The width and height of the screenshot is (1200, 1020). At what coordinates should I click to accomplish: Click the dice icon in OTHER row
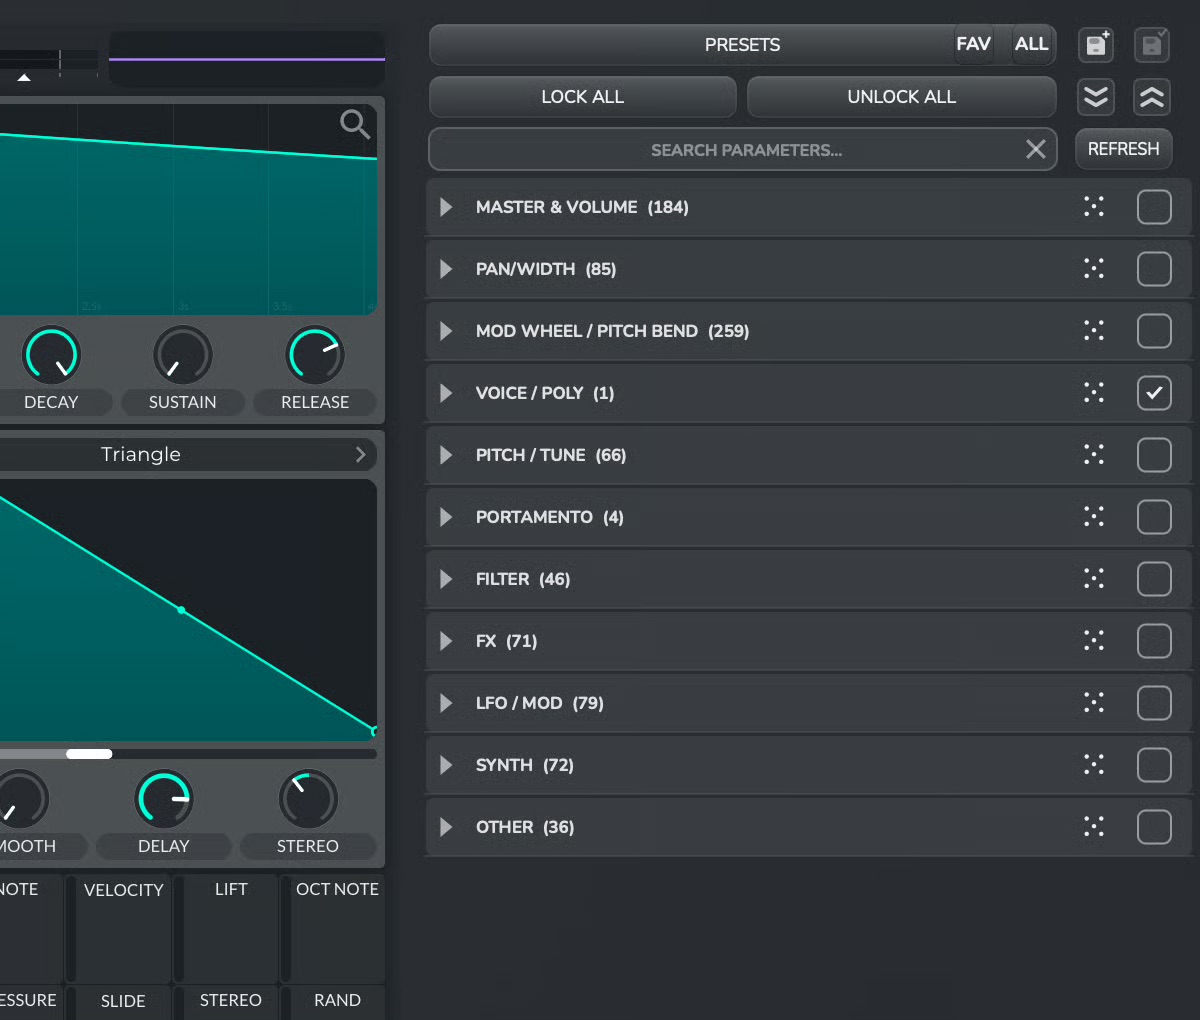point(1094,827)
